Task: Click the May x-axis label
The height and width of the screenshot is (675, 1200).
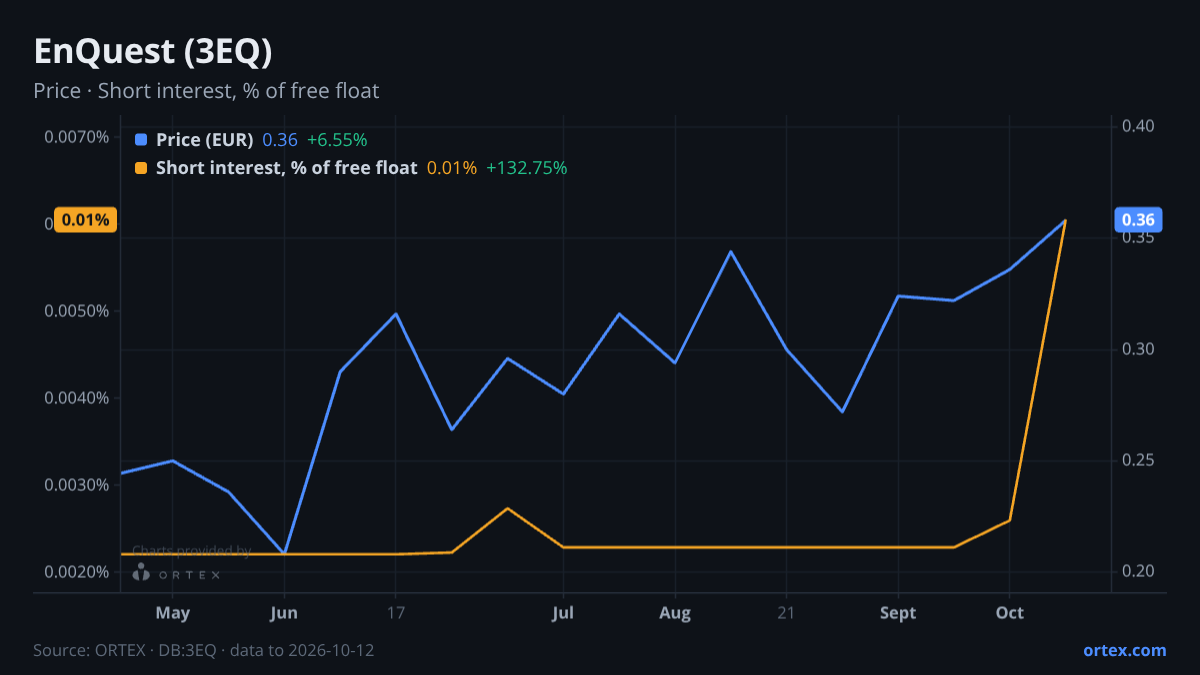Action: [x=173, y=613]
